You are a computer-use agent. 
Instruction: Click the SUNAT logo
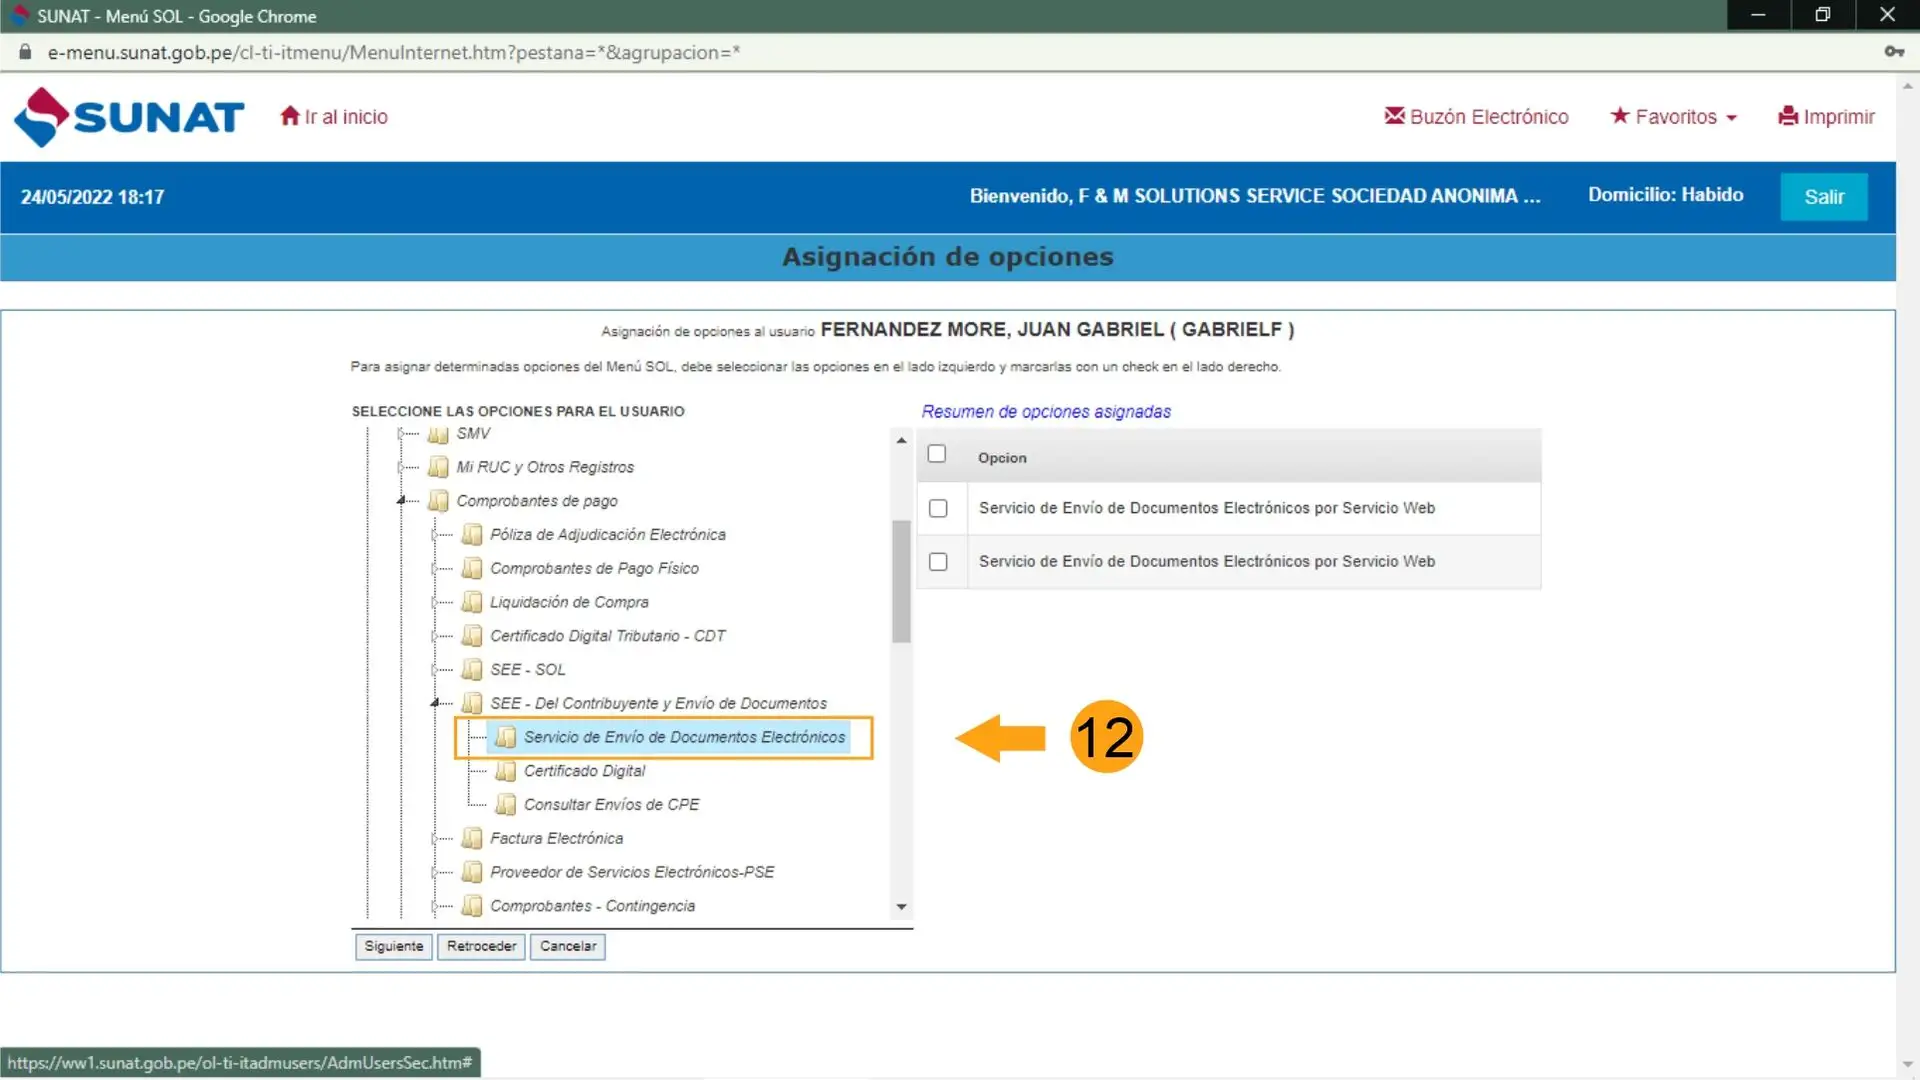[x=129, y=117]
